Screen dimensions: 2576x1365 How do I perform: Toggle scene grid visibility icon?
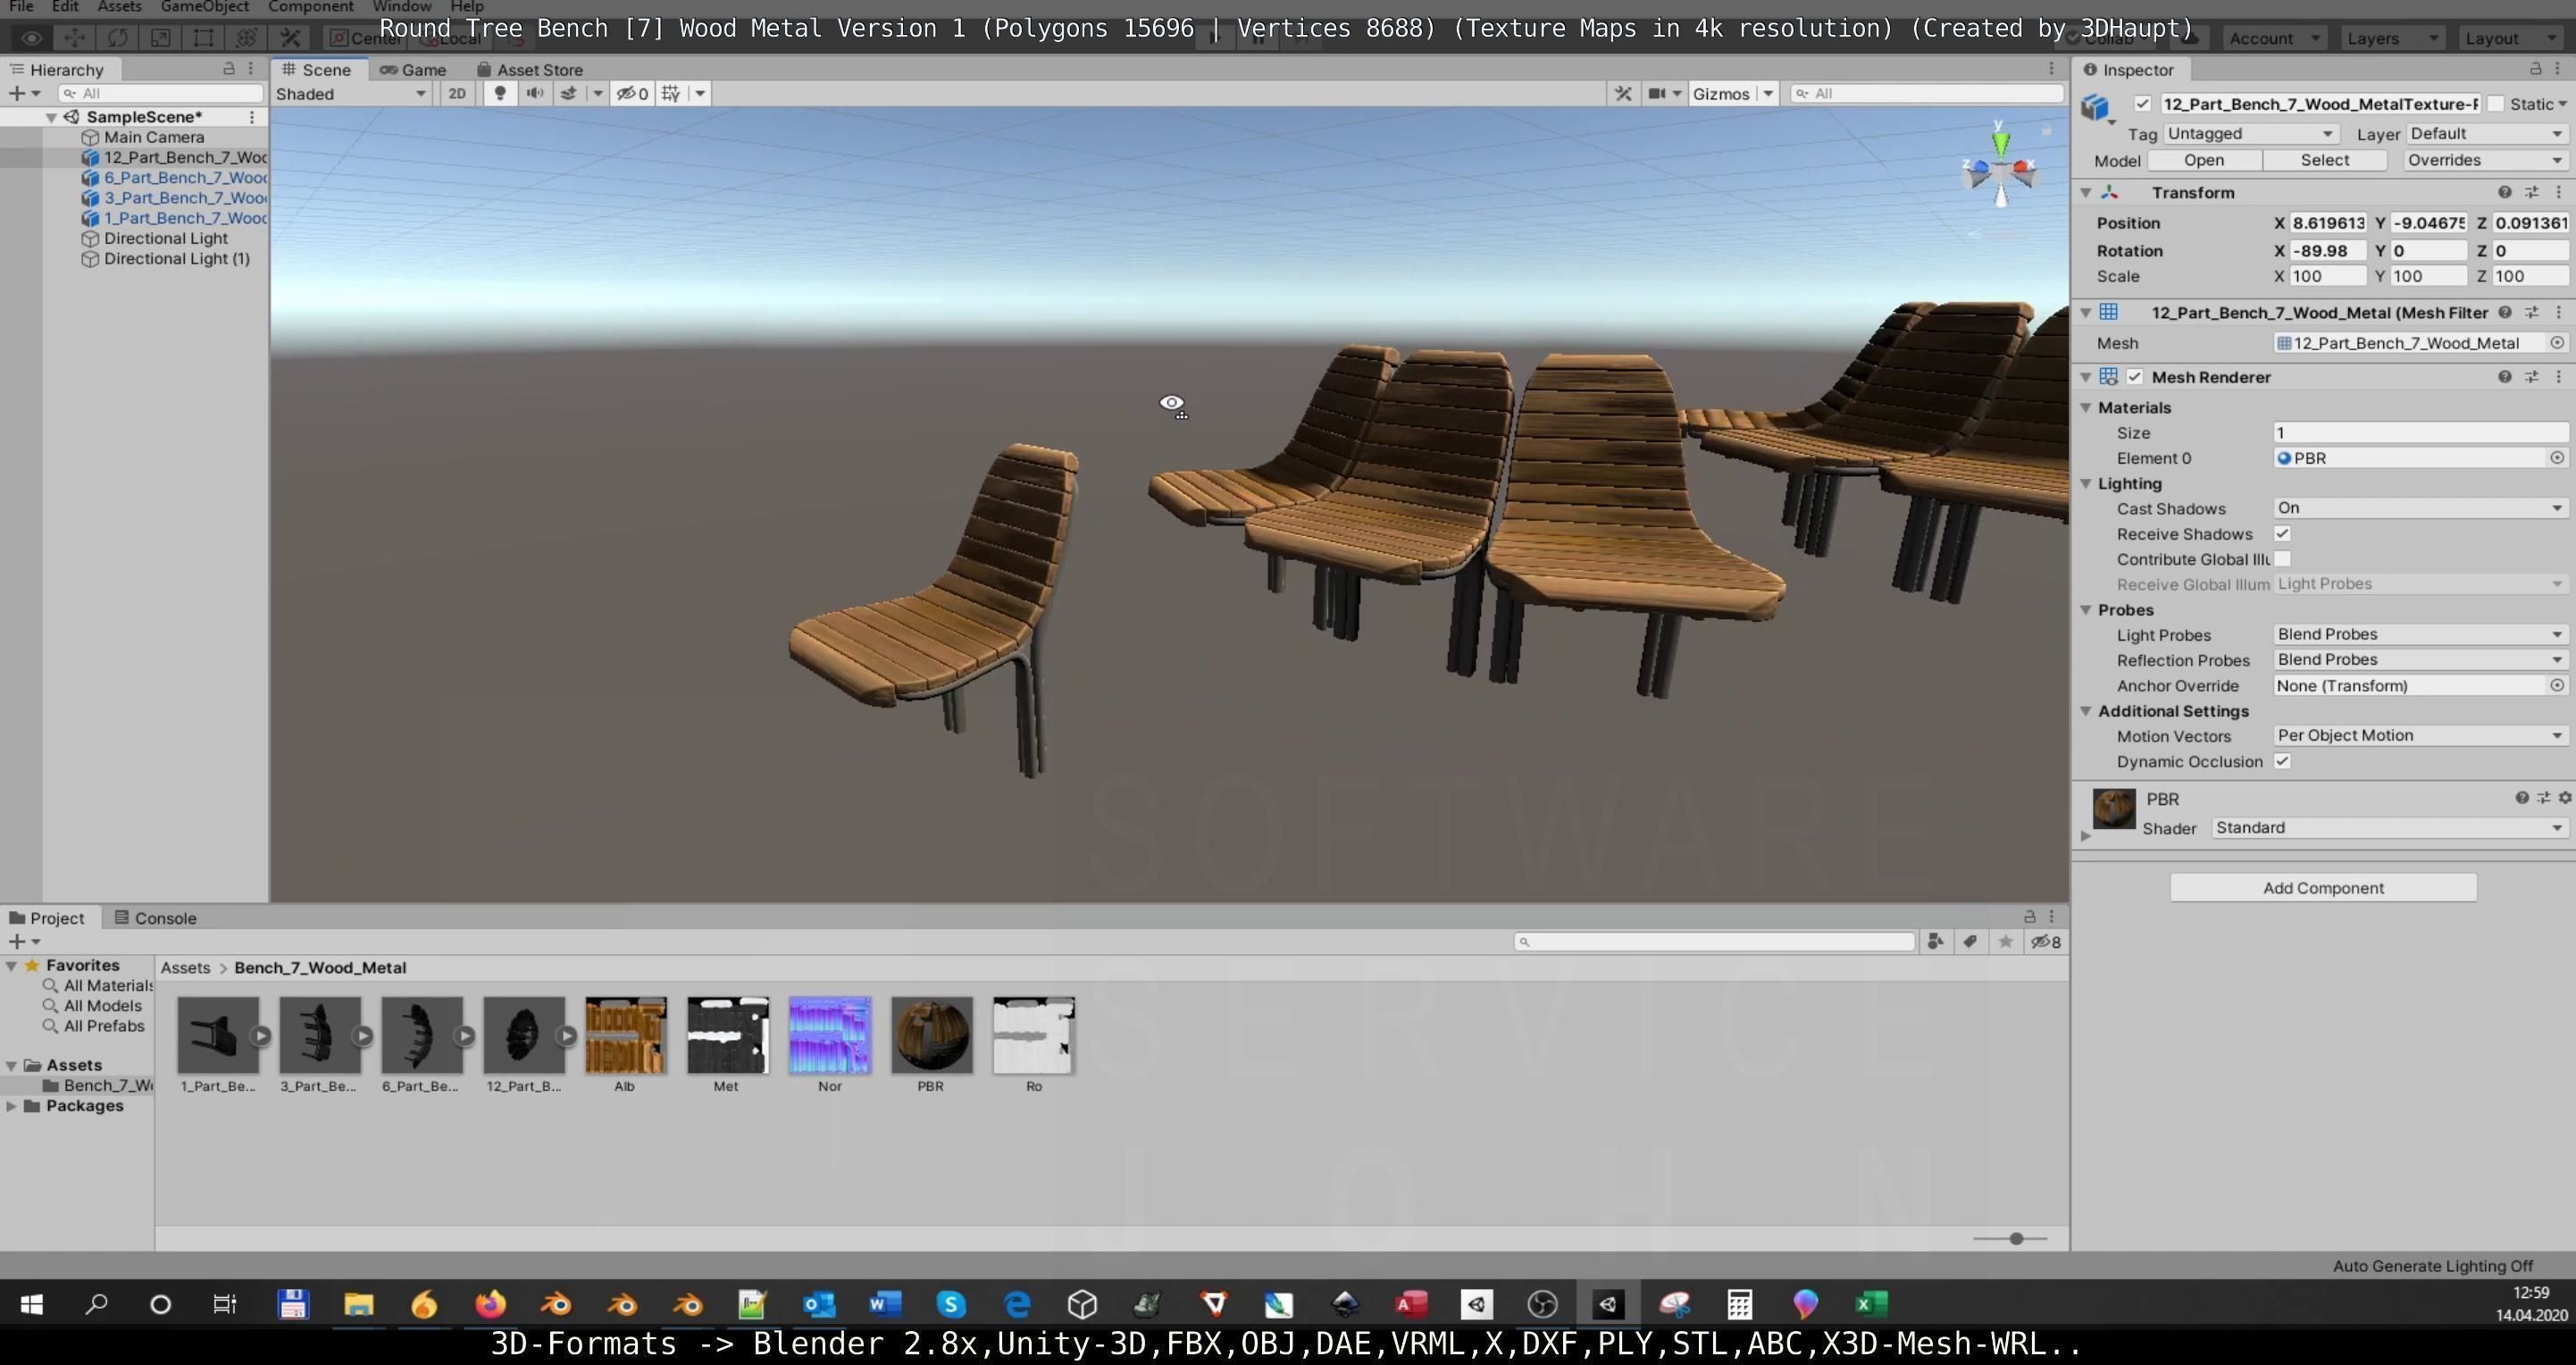(671, 93)
